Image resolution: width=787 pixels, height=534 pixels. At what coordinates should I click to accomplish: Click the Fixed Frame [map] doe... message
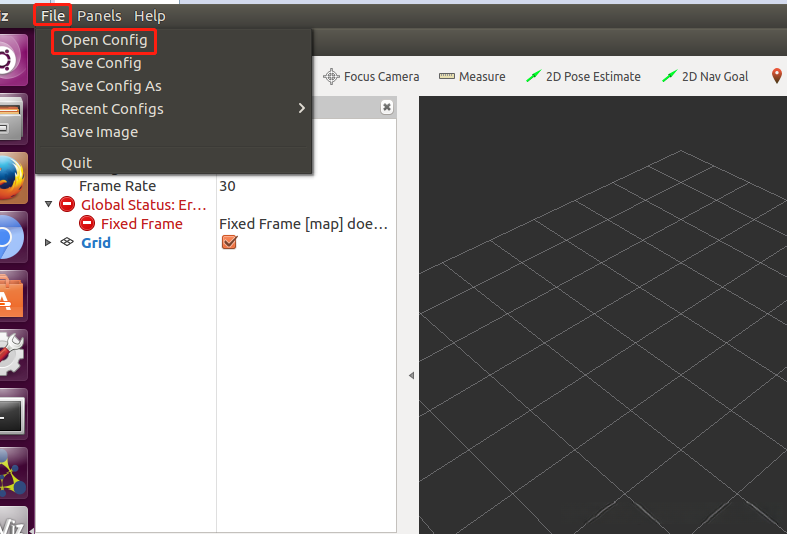[304, 224]
